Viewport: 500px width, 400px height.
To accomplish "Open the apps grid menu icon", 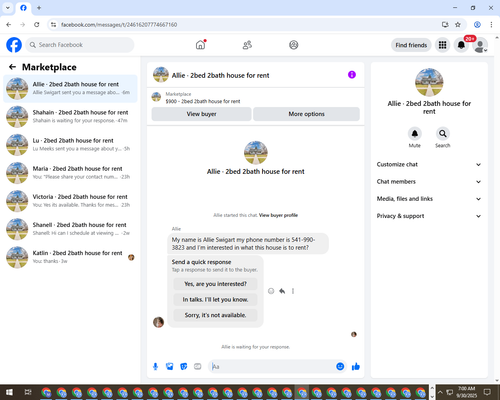I will [442, 45].
